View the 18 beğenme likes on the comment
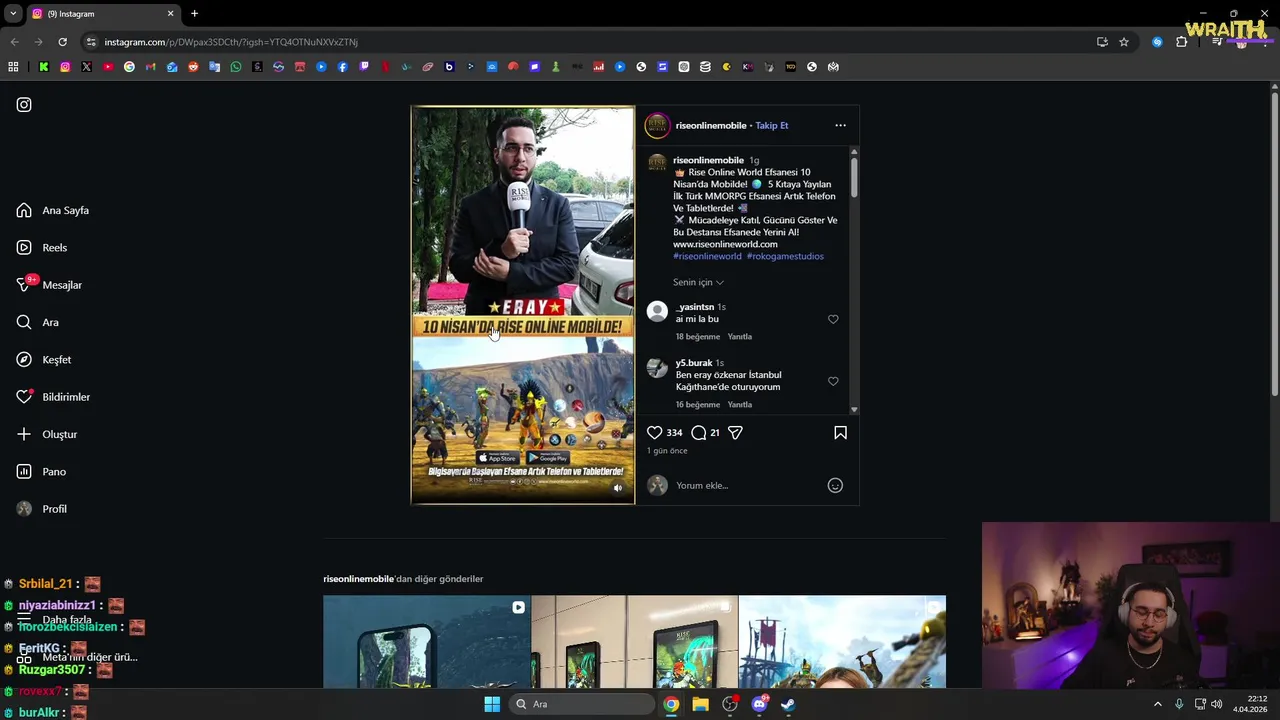The width and height of the screenshot is (1280, 720). (x=698, y=337)
